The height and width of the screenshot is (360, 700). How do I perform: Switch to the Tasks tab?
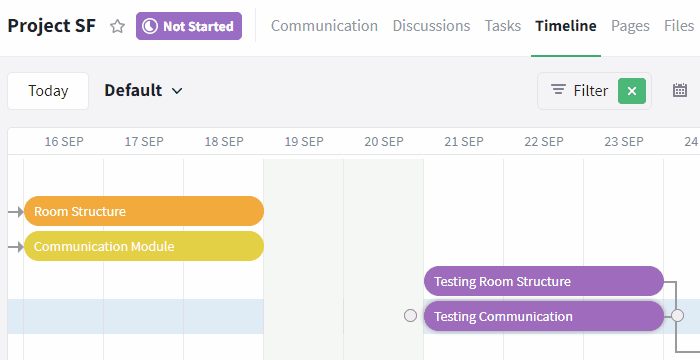coord(503,26)
